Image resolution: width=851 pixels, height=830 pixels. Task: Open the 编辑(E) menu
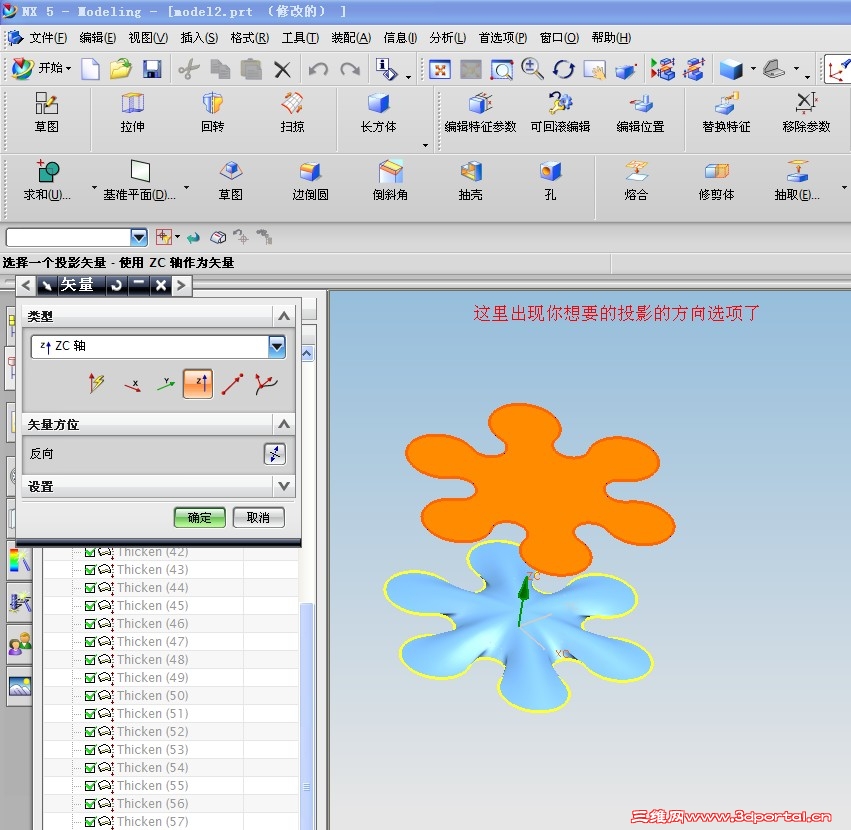click(x=97, y=37)
